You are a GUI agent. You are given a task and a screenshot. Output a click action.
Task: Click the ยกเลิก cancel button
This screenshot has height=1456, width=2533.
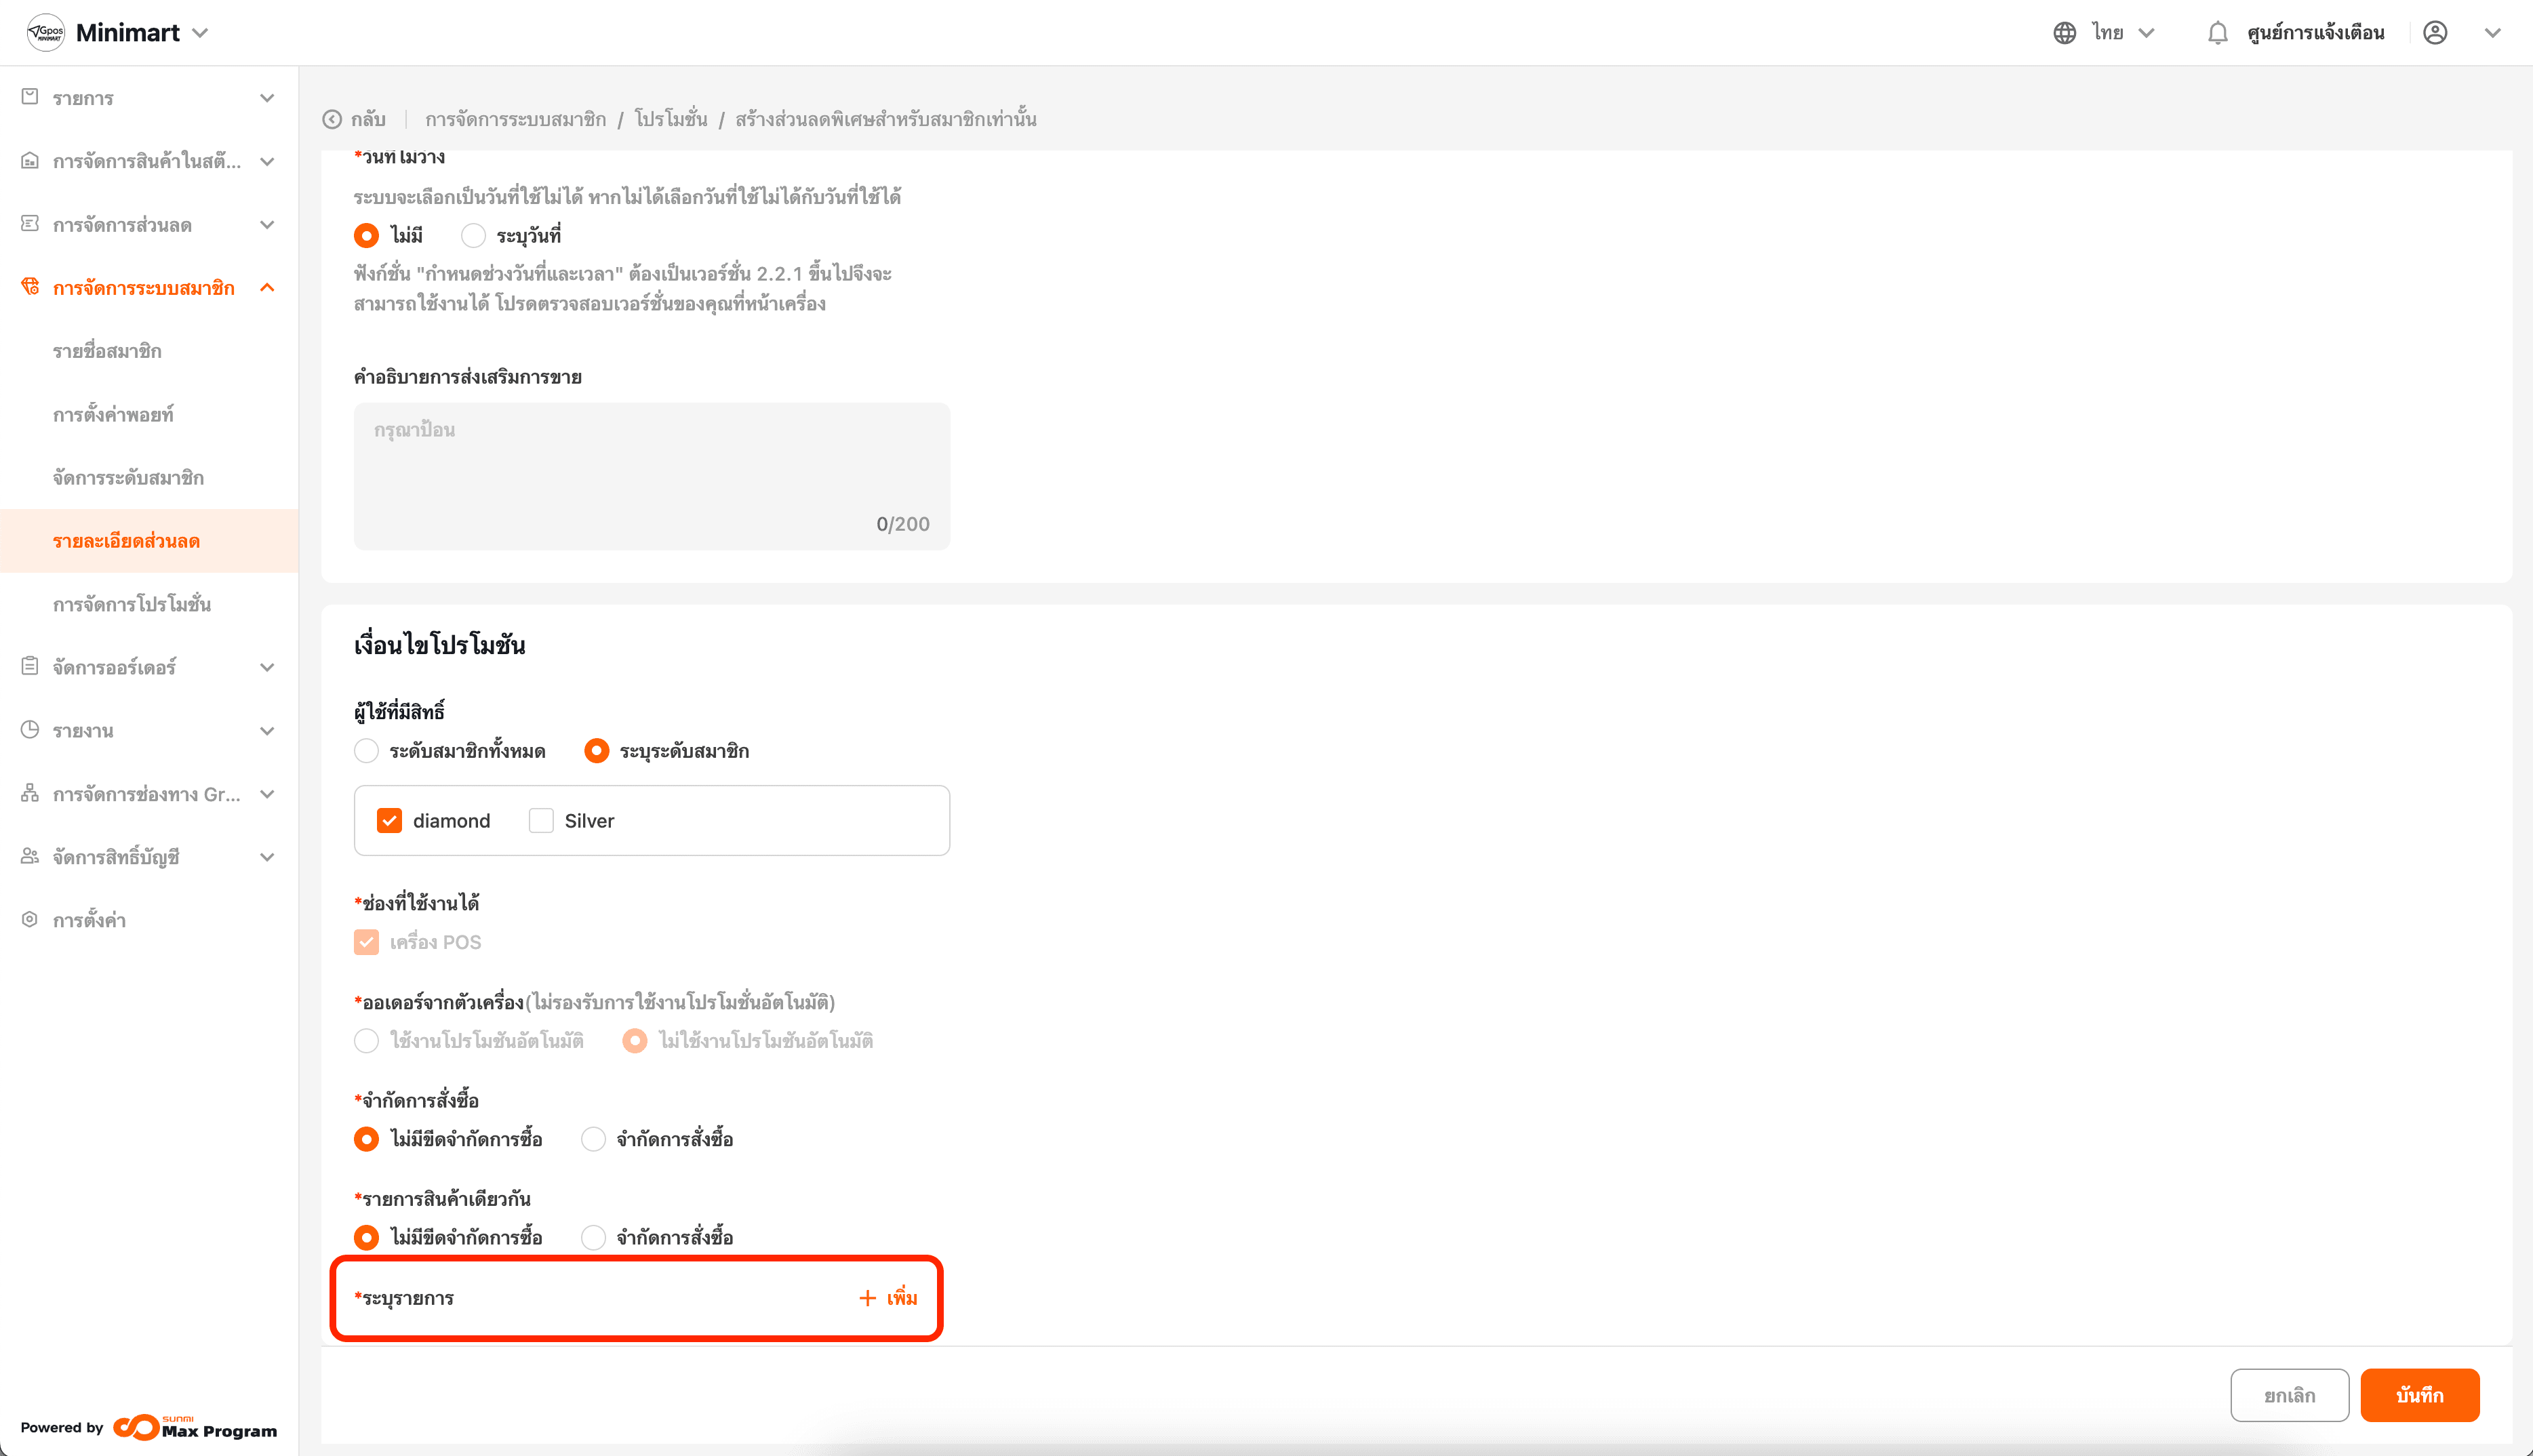click(x=2289, y=1395)
